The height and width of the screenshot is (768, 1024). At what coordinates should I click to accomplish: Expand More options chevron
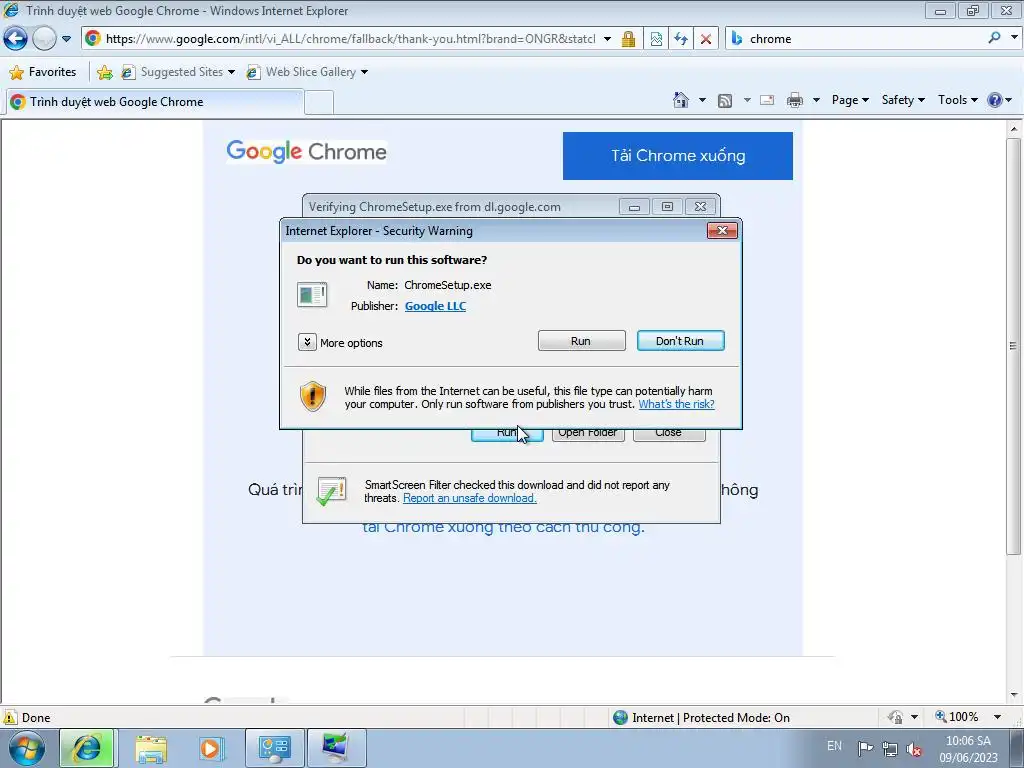coord(307,342)
